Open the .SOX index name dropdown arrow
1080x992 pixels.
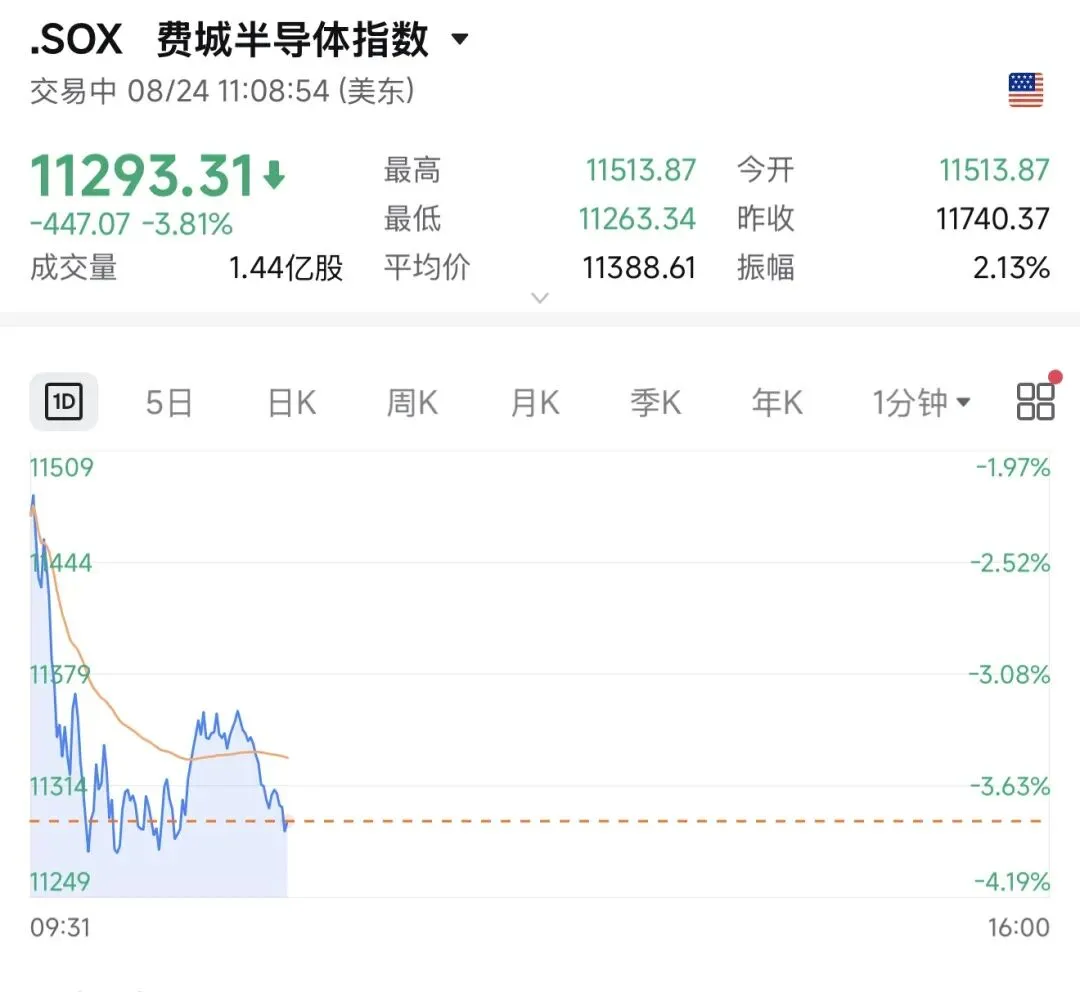pos(459,39)
